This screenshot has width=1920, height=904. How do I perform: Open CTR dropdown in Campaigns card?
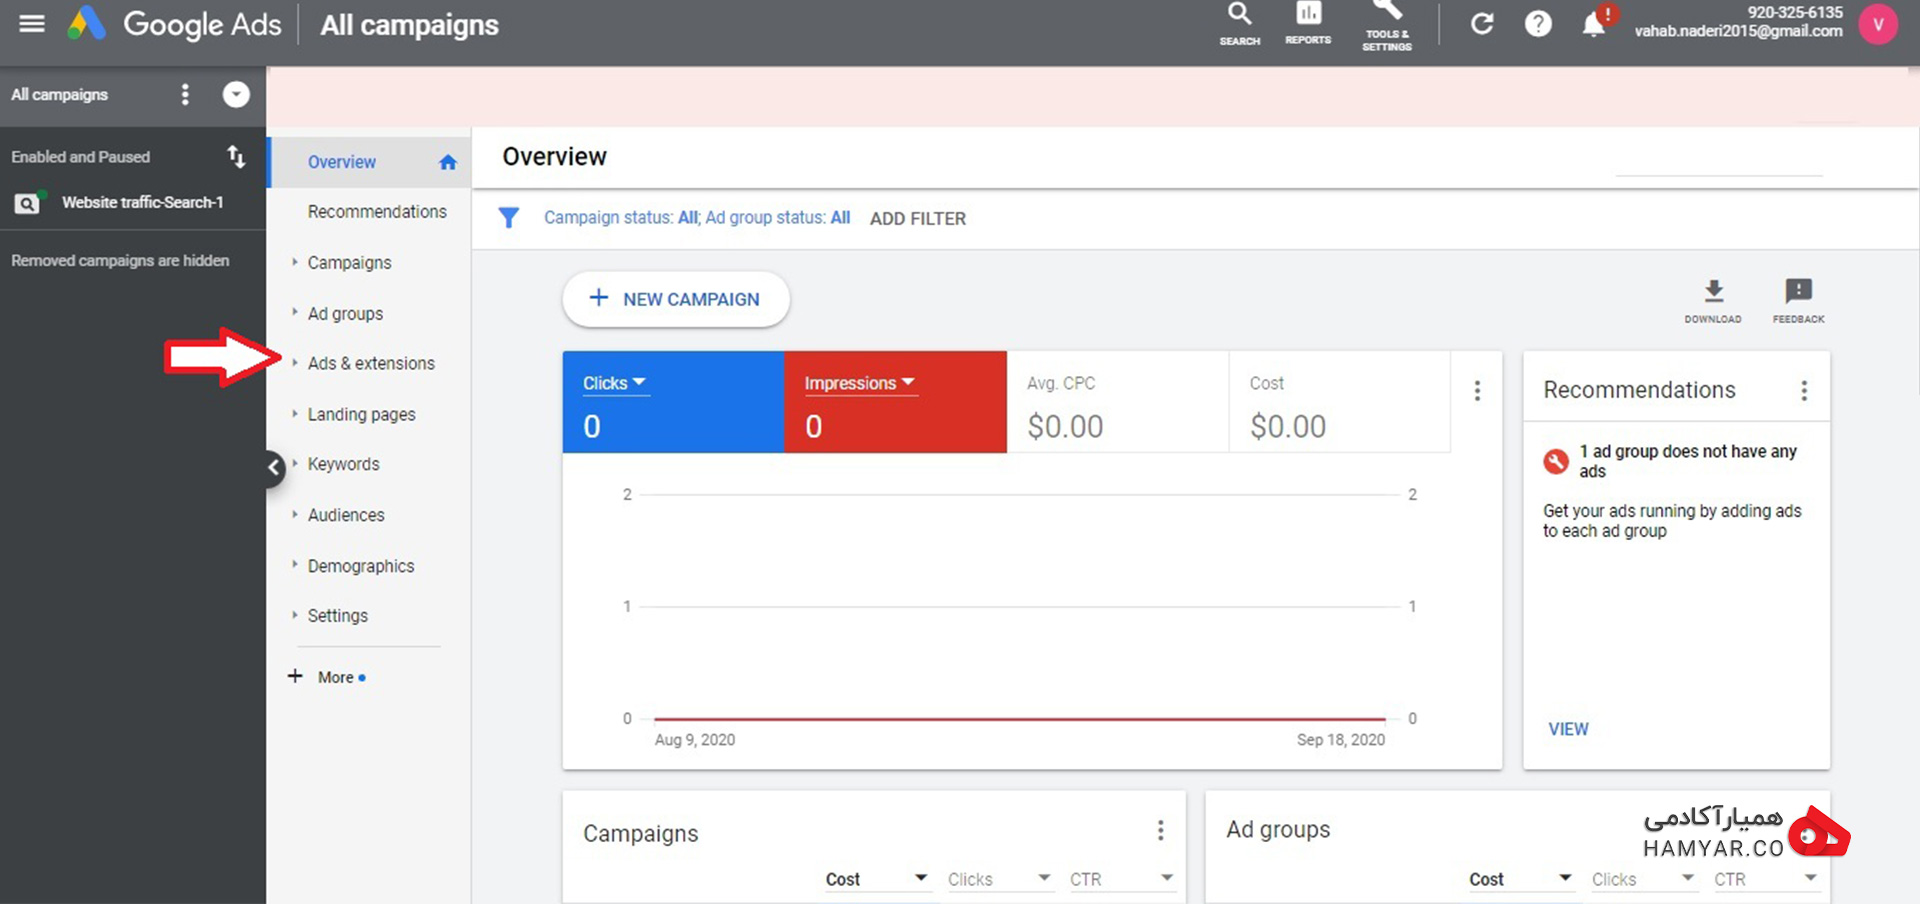click(x=1122, y=879)
